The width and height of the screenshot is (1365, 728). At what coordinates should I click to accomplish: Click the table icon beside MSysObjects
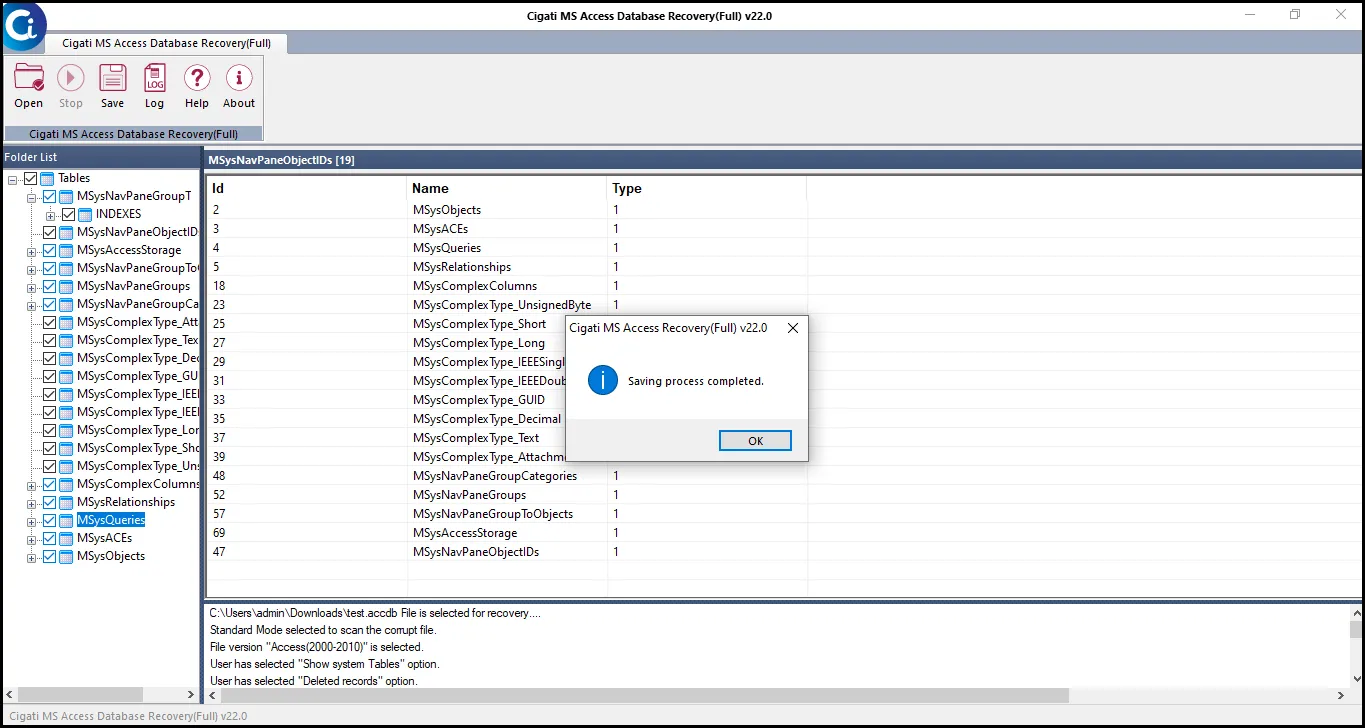[66, 556]
